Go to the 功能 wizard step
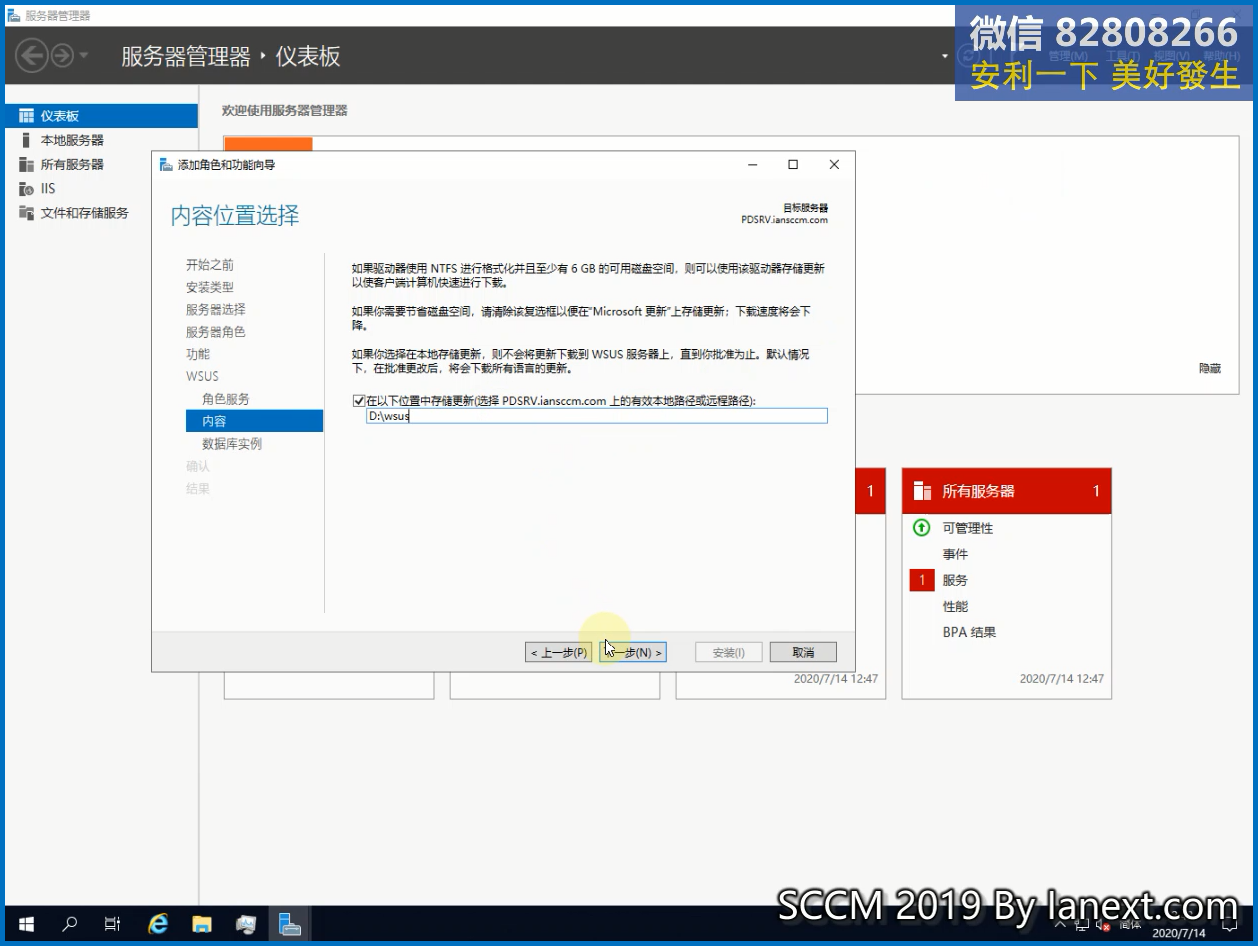This screenshot has height=946, width=1258. (198, 354)
